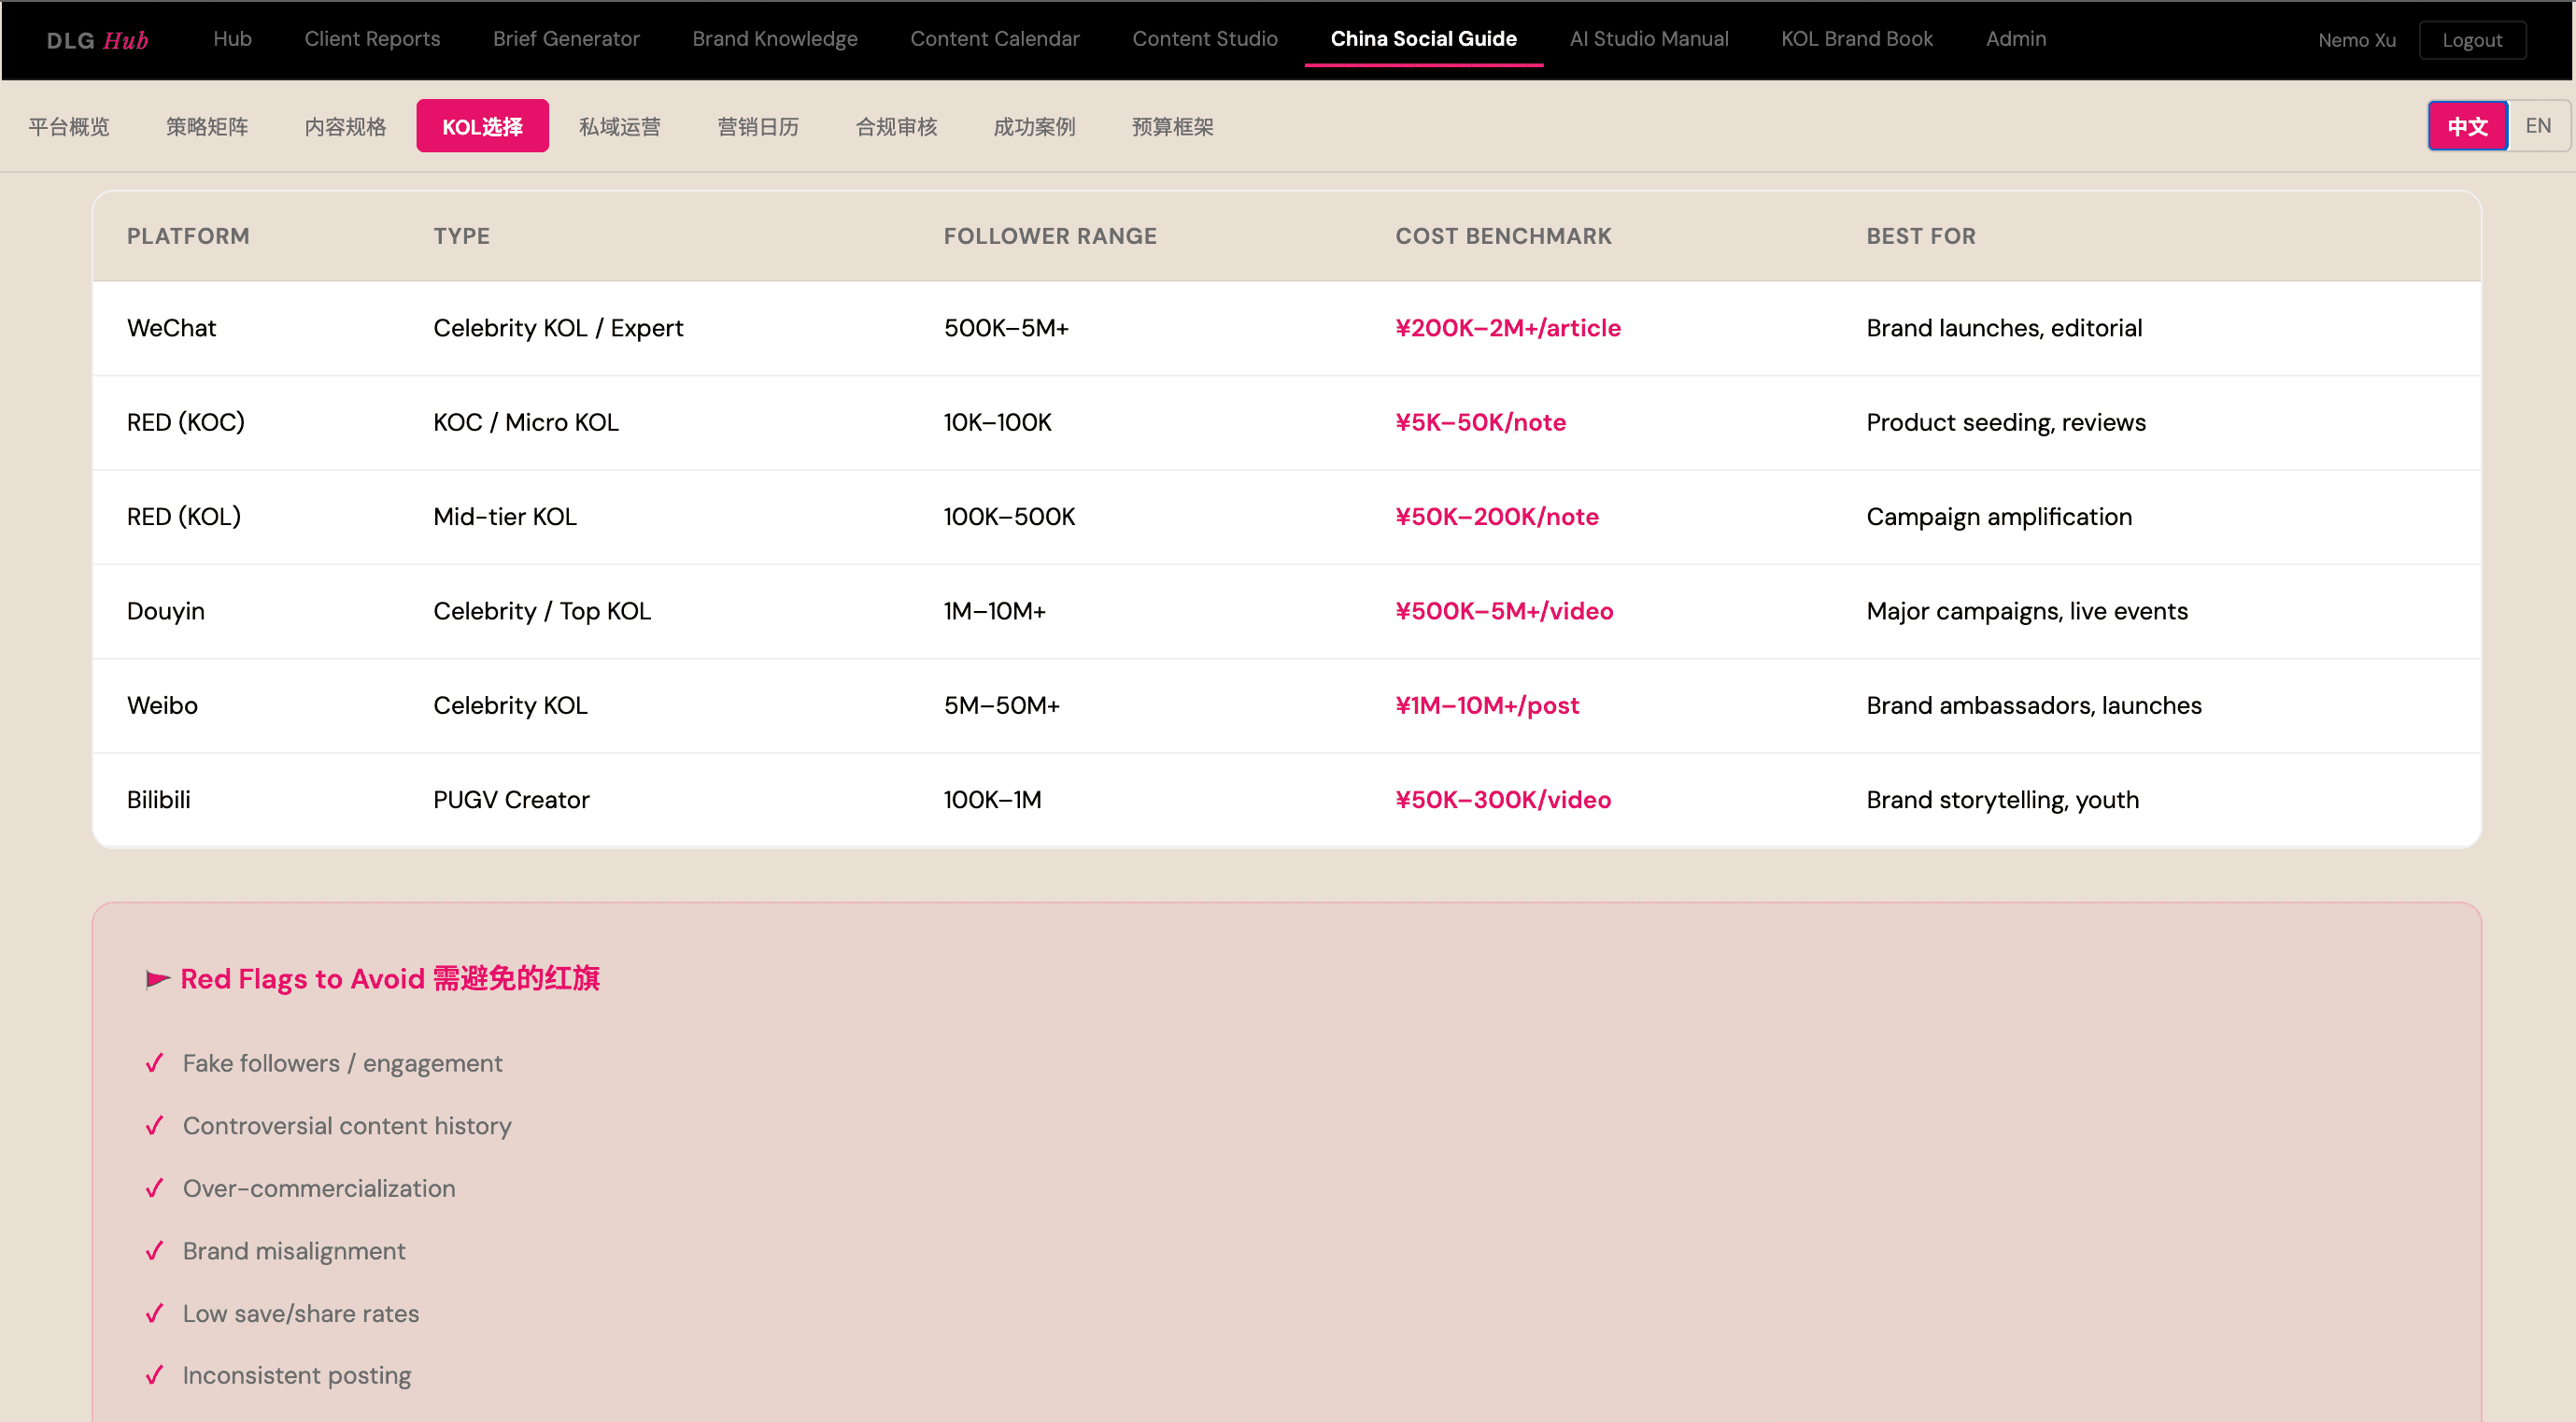
Task: Click the Douyin ¥500K–5M+/video cost
Action: (1503, 611)
